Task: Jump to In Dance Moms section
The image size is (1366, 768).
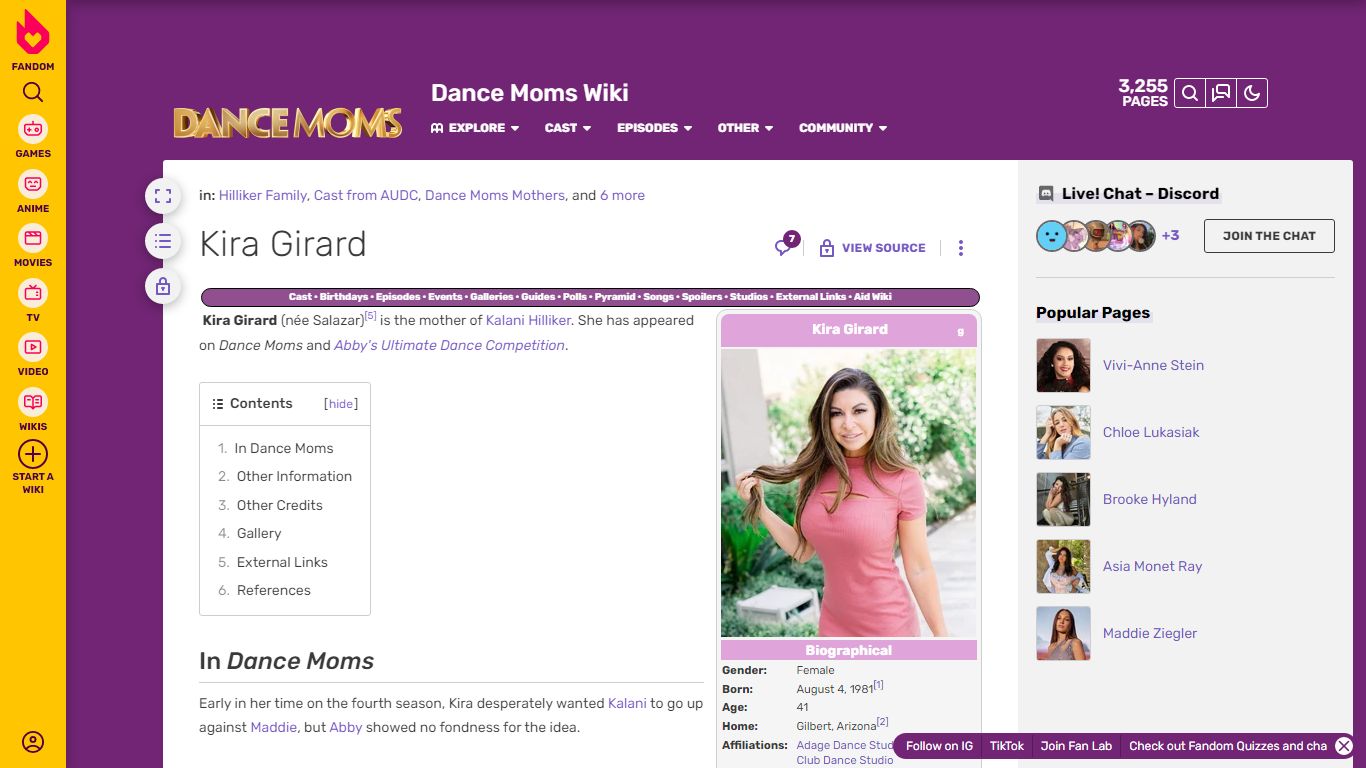Action: pyautogui.click(x=284, y=449)
